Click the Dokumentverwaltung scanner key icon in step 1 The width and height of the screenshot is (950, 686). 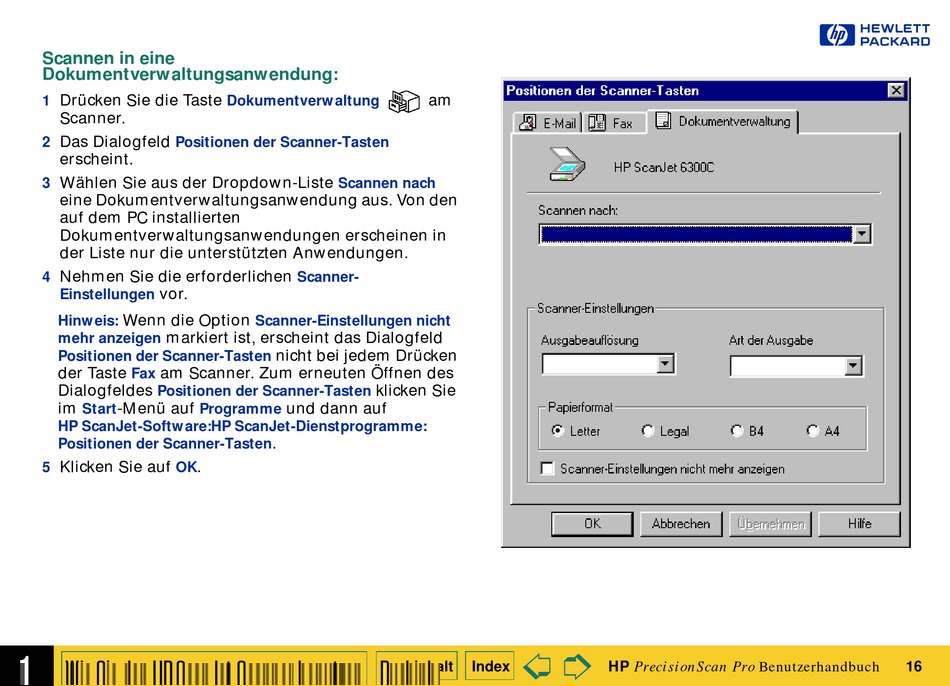[x=404, y=101]
